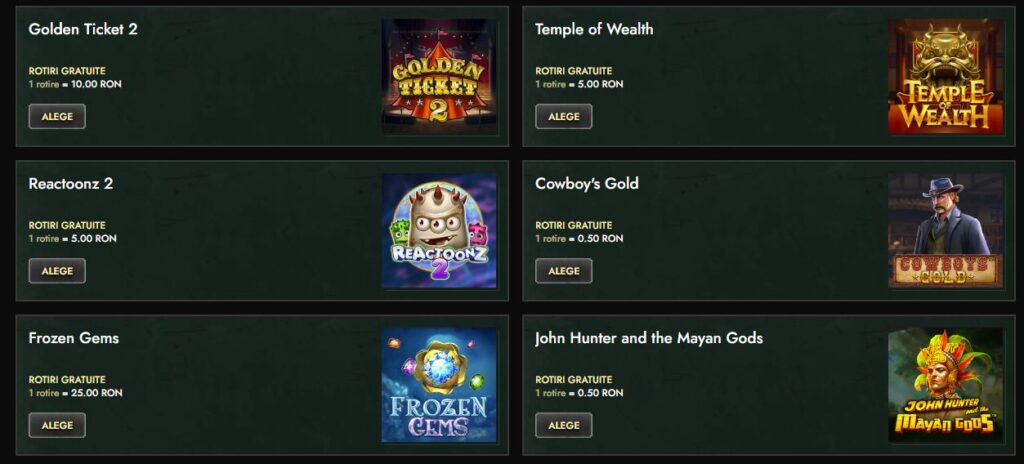
Task: Open the Temple of Wealth game thumbnail
Action: (x=946, y=76)
